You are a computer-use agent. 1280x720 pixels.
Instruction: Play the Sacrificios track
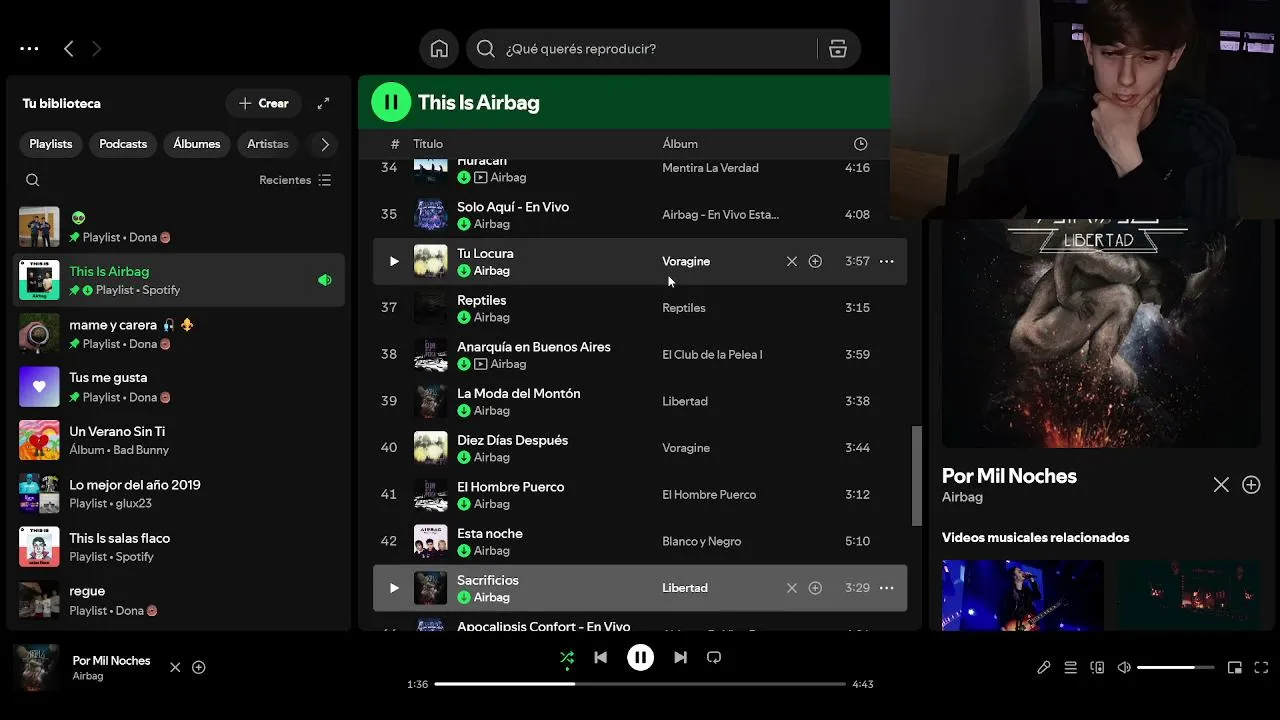(394, 588)
